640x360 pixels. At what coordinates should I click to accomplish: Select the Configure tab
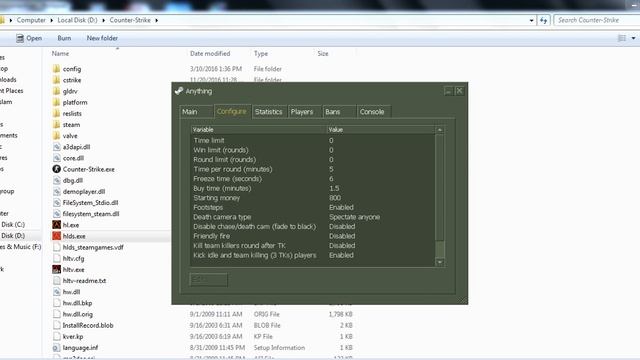coord(232,111)
